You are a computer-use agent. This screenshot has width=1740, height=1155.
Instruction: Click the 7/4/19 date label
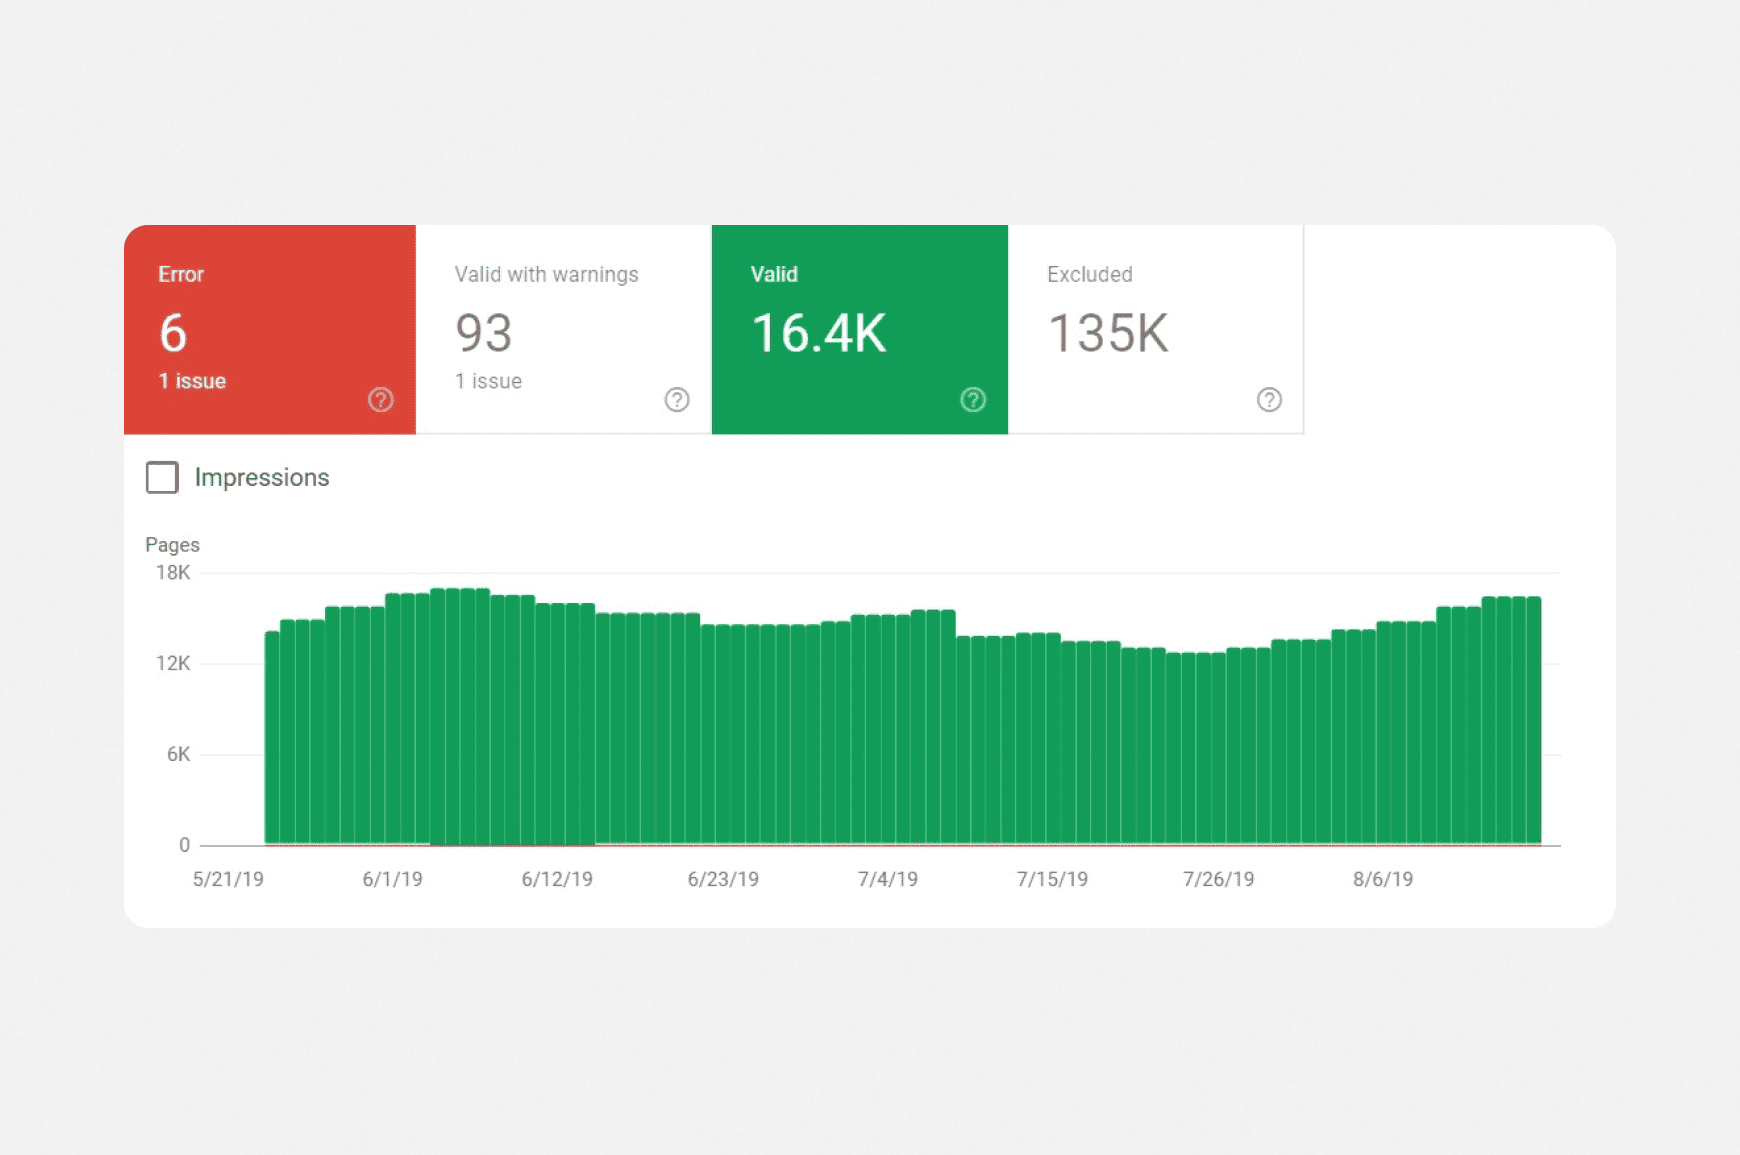coord(887,879)
